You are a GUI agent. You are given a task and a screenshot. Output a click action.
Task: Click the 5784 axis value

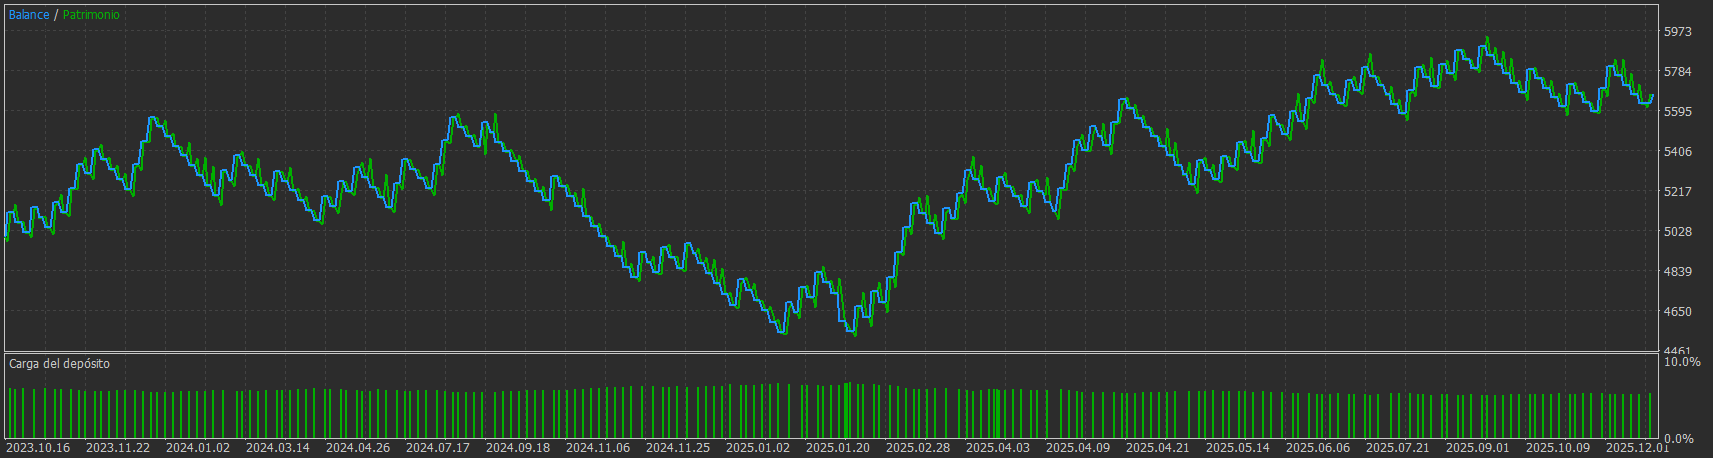[1678, 72]
